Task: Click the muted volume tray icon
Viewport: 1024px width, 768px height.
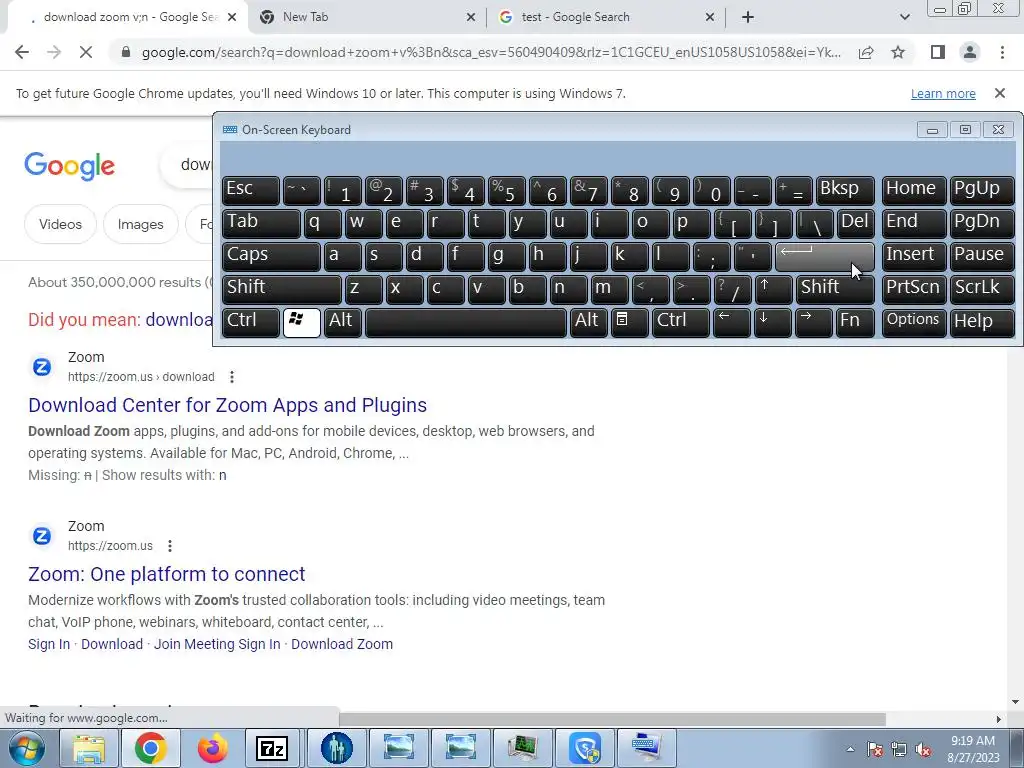Action: click(923, 750)
